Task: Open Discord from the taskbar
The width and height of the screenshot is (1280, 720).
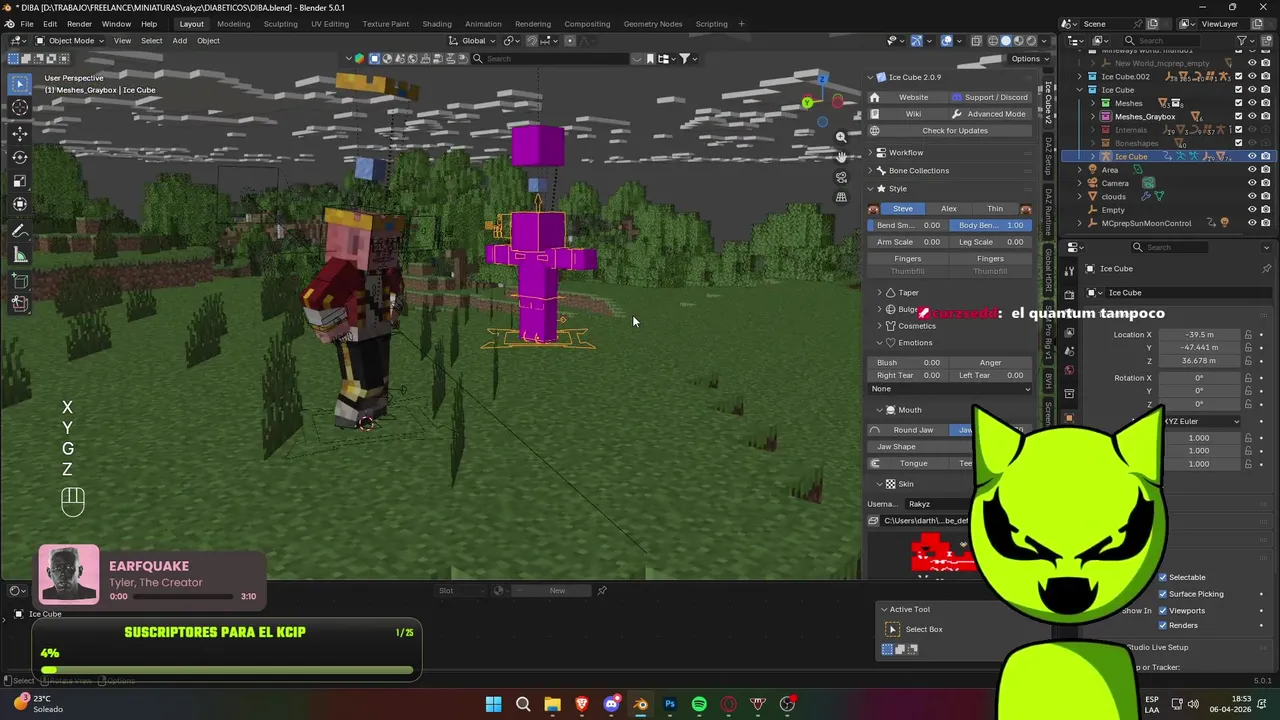Action: tap(611, 704)
